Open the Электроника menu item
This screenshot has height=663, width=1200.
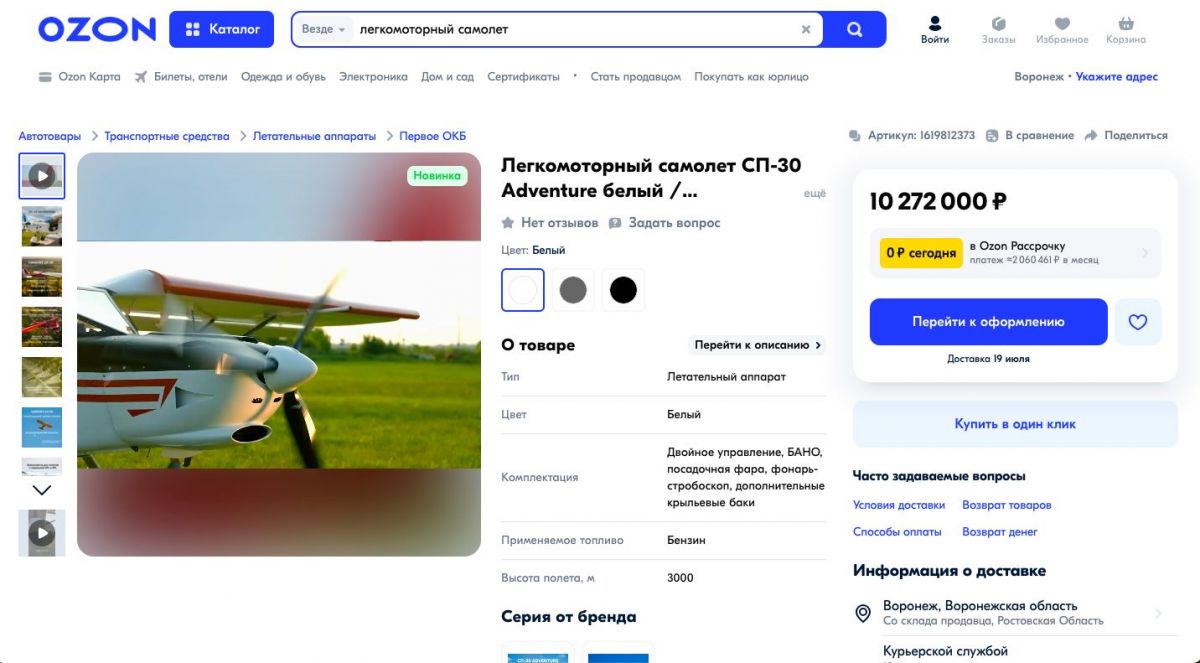373,76
